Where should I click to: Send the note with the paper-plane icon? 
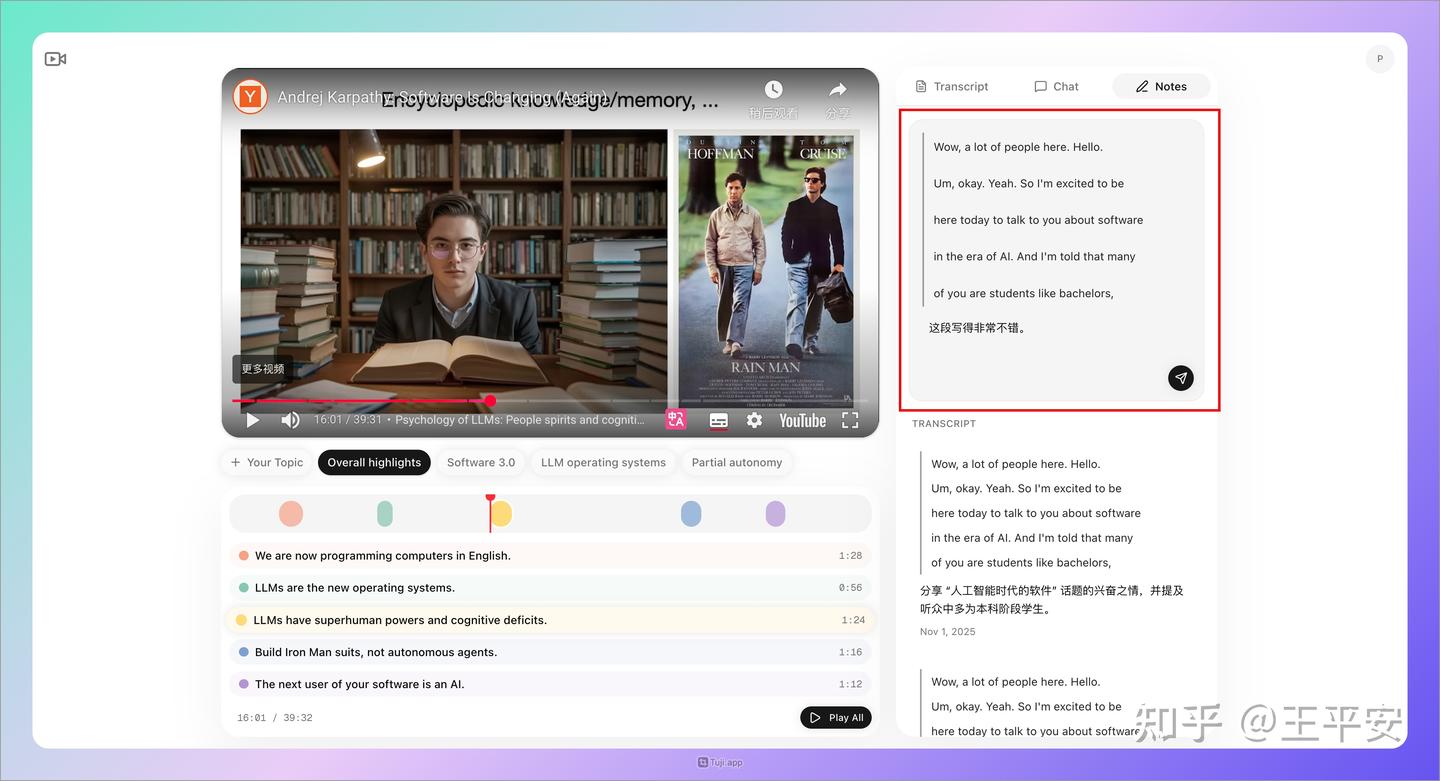point(1180,378)
